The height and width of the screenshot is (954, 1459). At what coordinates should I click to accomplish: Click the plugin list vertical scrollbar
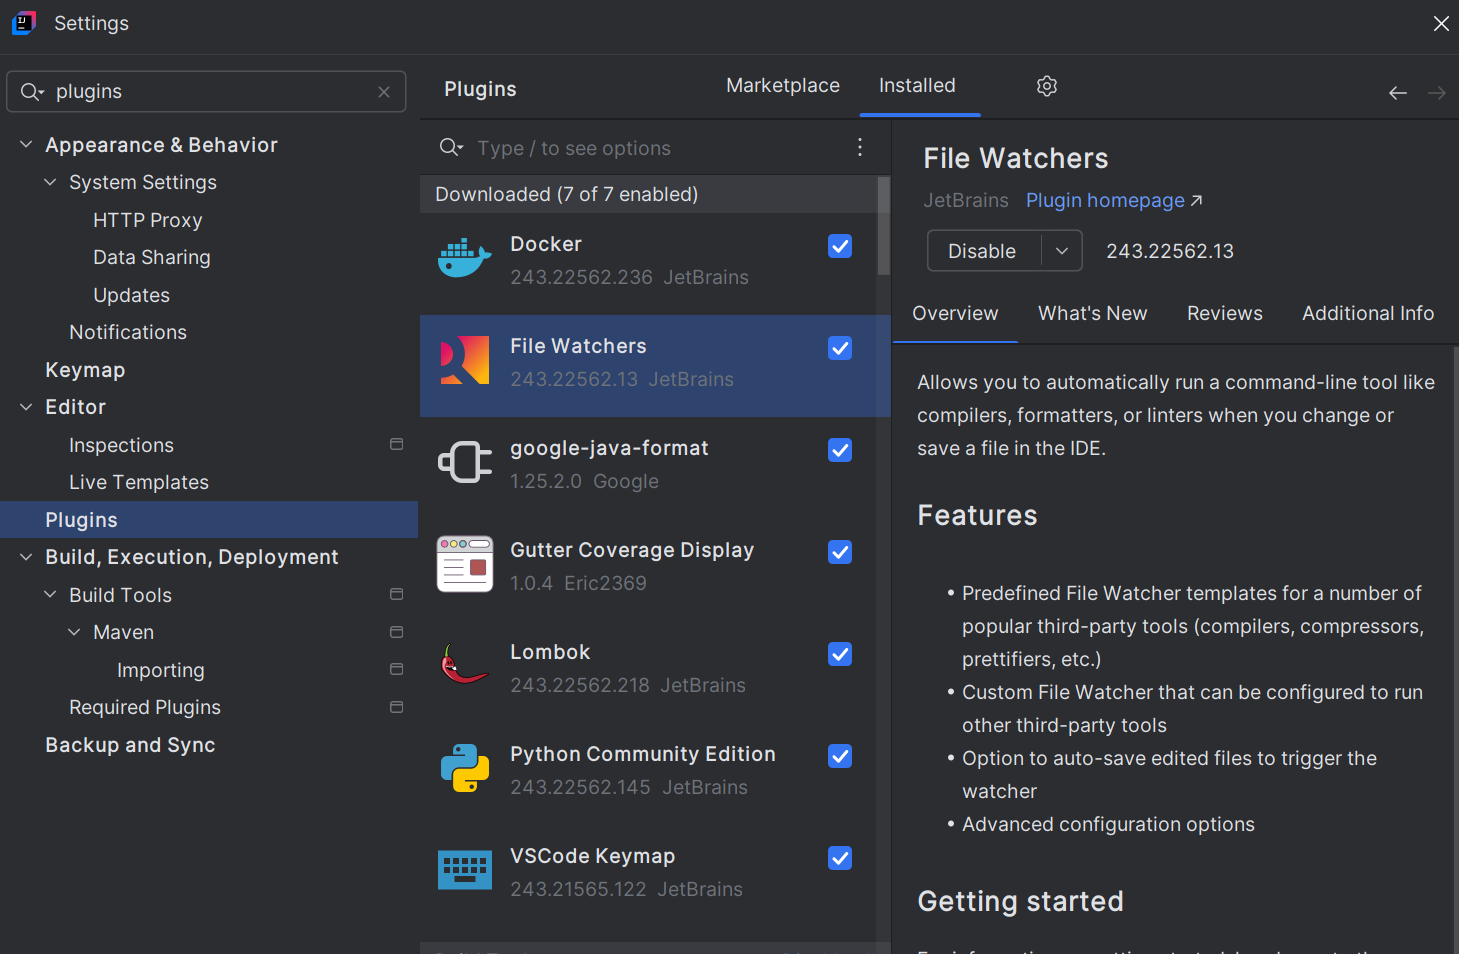tap(883, 226)
